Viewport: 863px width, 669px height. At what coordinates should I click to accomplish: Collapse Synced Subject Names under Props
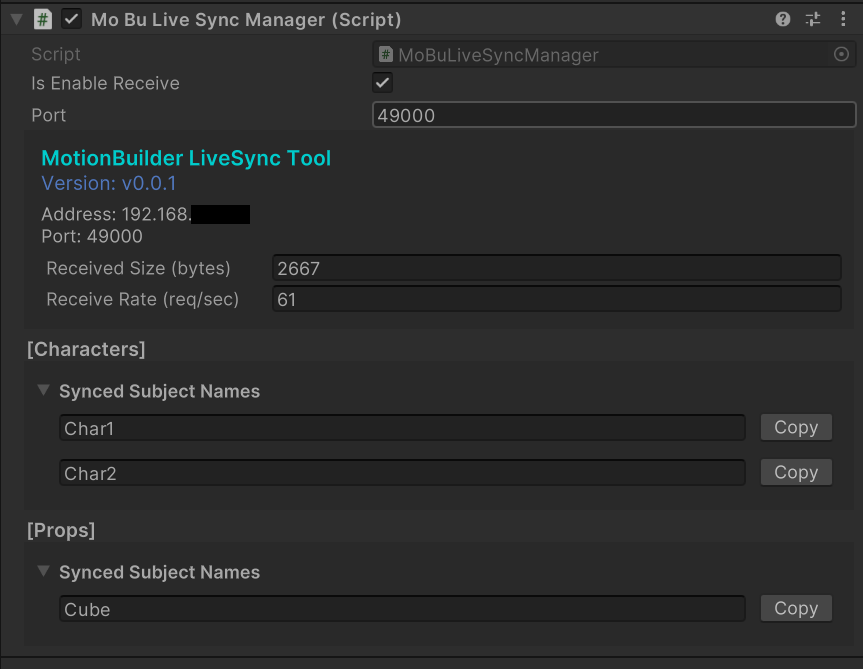[x=43, y=571]
